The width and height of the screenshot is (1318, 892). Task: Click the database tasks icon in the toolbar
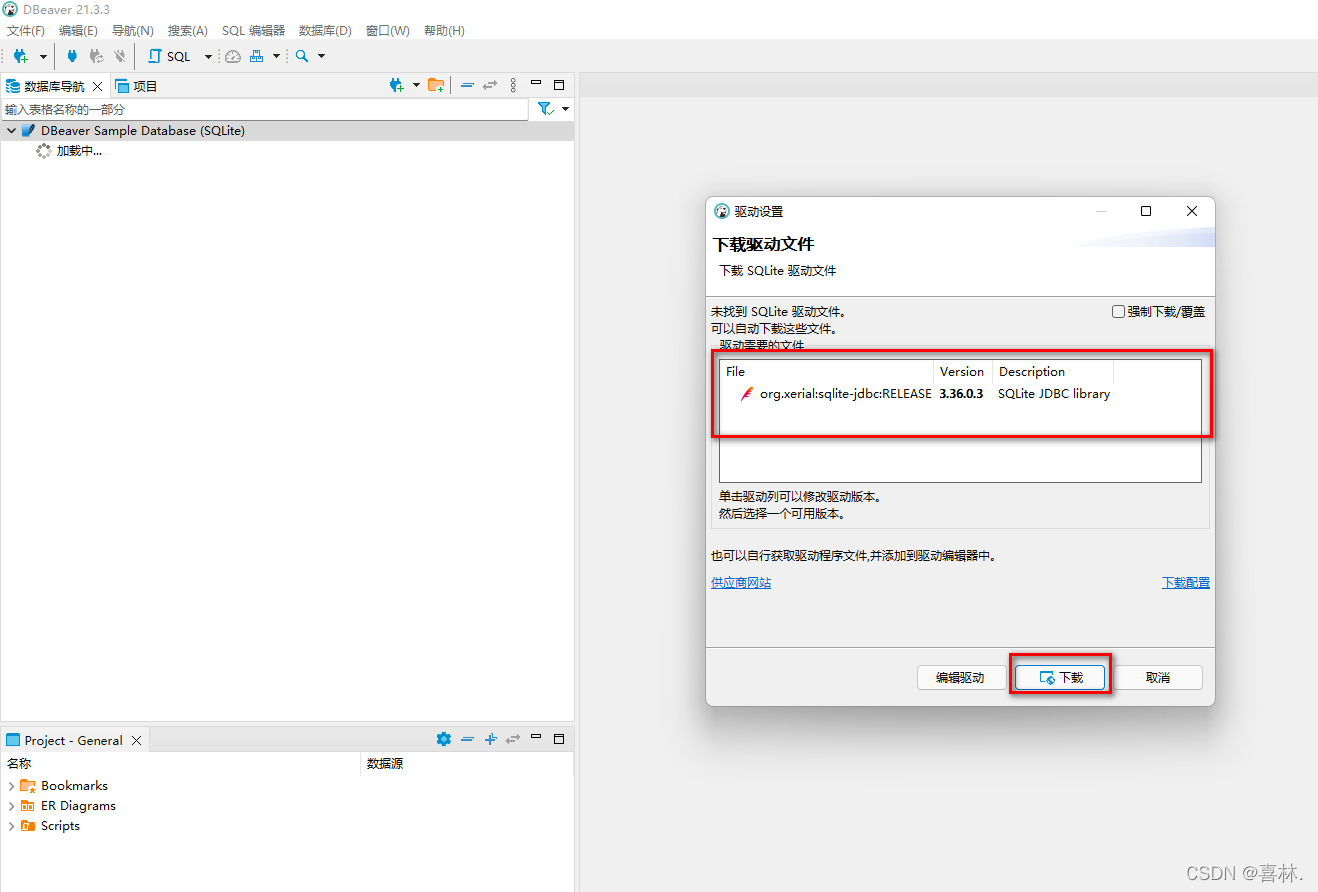coord(257,56)
